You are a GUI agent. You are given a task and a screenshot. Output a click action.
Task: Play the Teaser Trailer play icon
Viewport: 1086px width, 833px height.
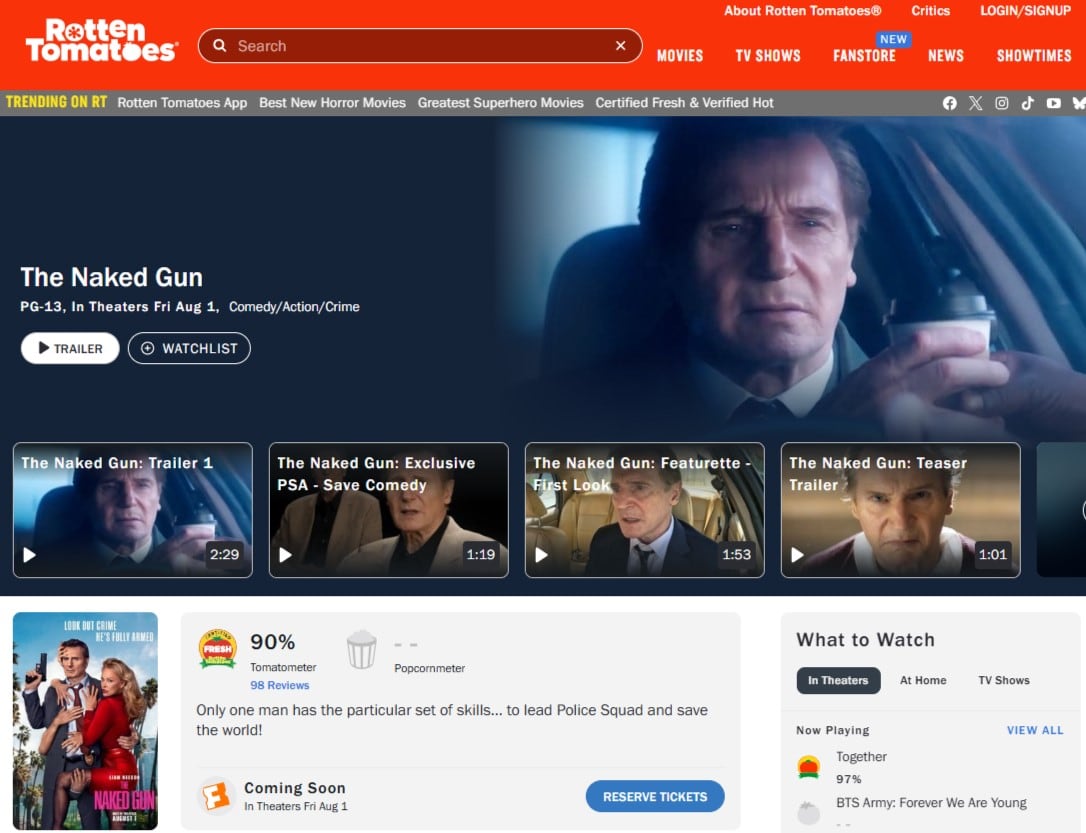click(797, 555)
